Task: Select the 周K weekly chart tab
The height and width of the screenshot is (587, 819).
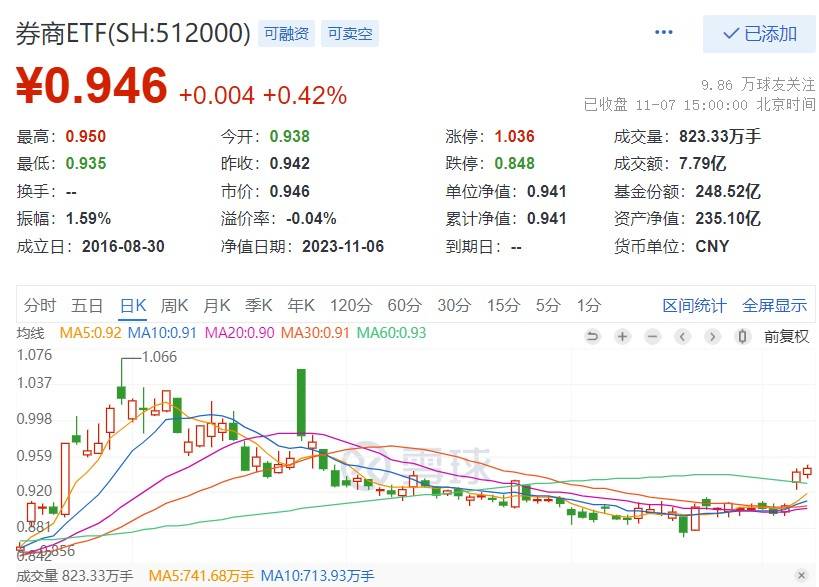Action: click(174, 305)
